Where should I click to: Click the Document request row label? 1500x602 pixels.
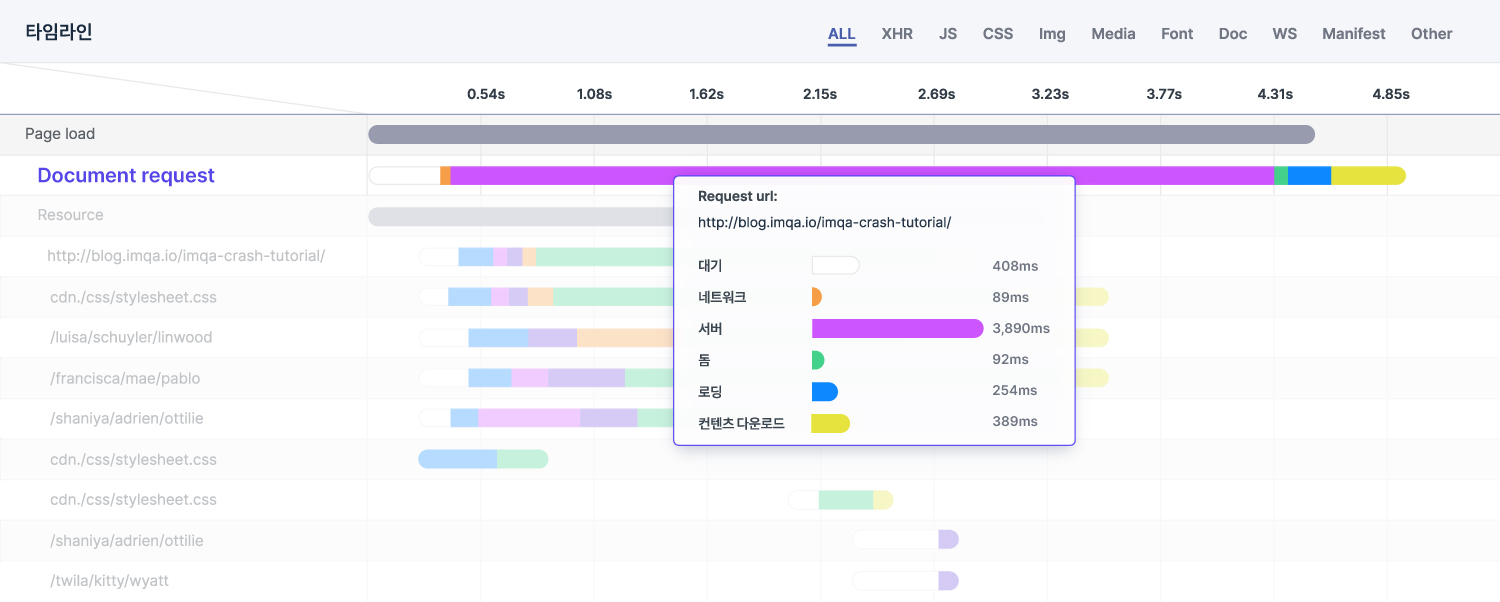[x=126, y=176]
